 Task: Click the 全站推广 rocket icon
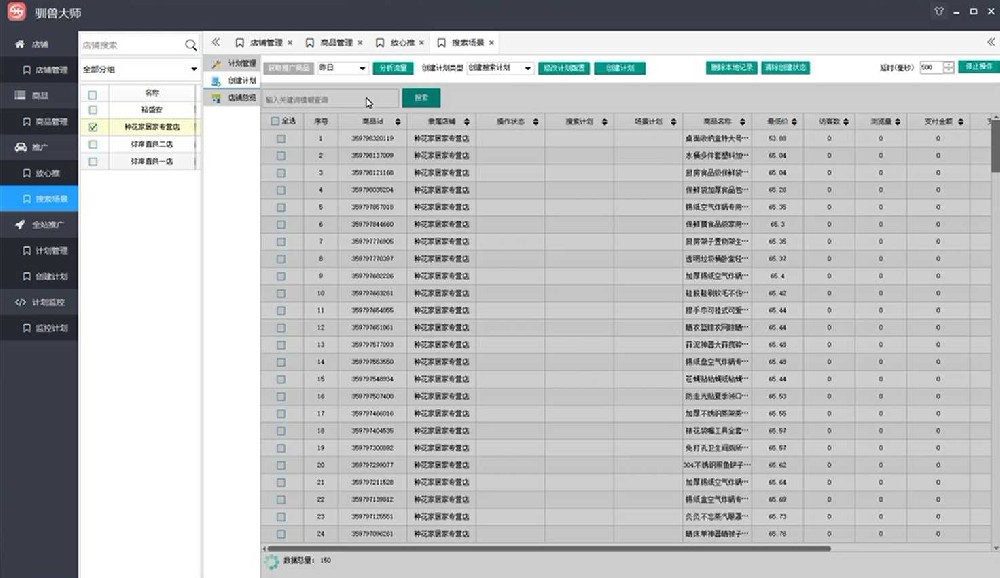[20, 225]
